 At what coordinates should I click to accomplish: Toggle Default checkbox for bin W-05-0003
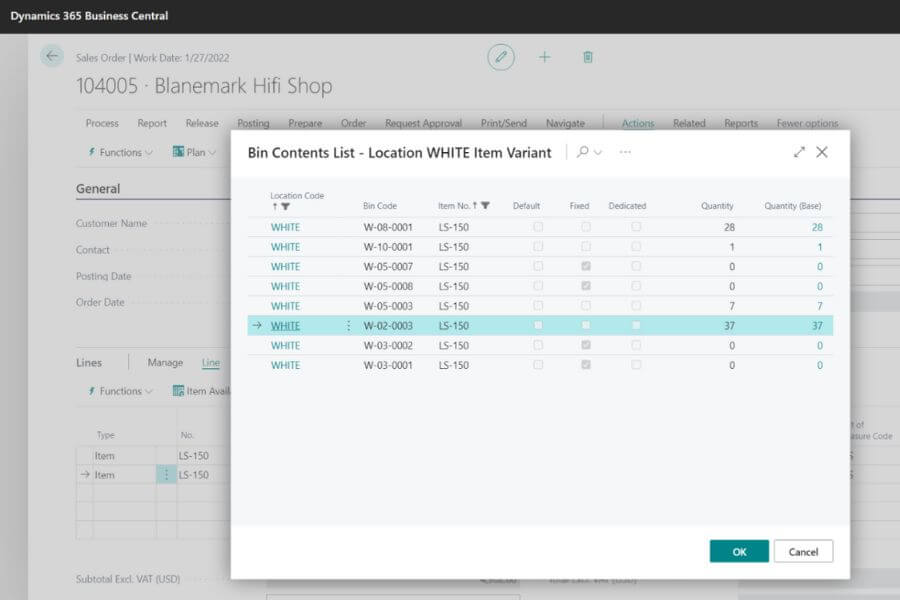538,305
